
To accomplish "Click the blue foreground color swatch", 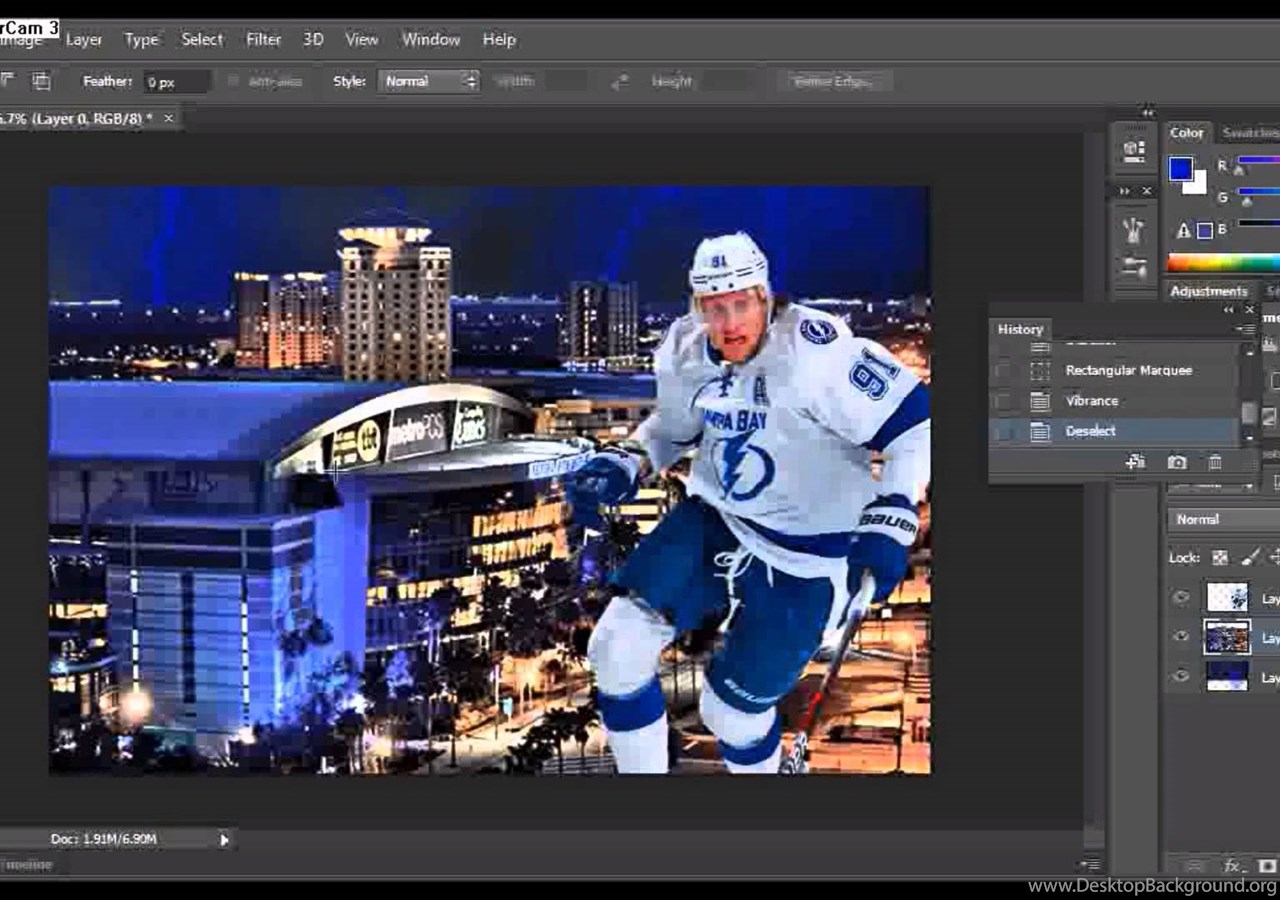I will (x=1181, y=168).
